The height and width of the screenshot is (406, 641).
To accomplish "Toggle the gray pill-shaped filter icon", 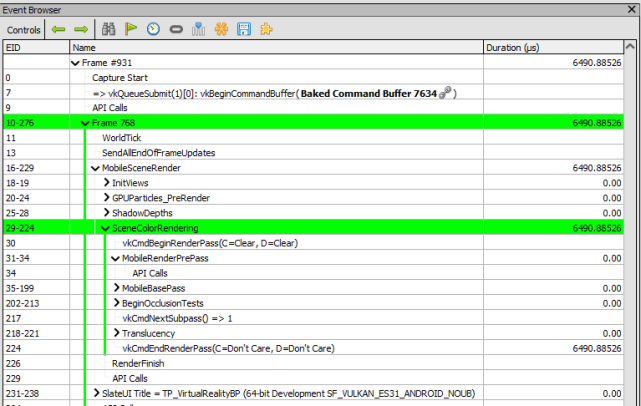I will pos(176,29).
